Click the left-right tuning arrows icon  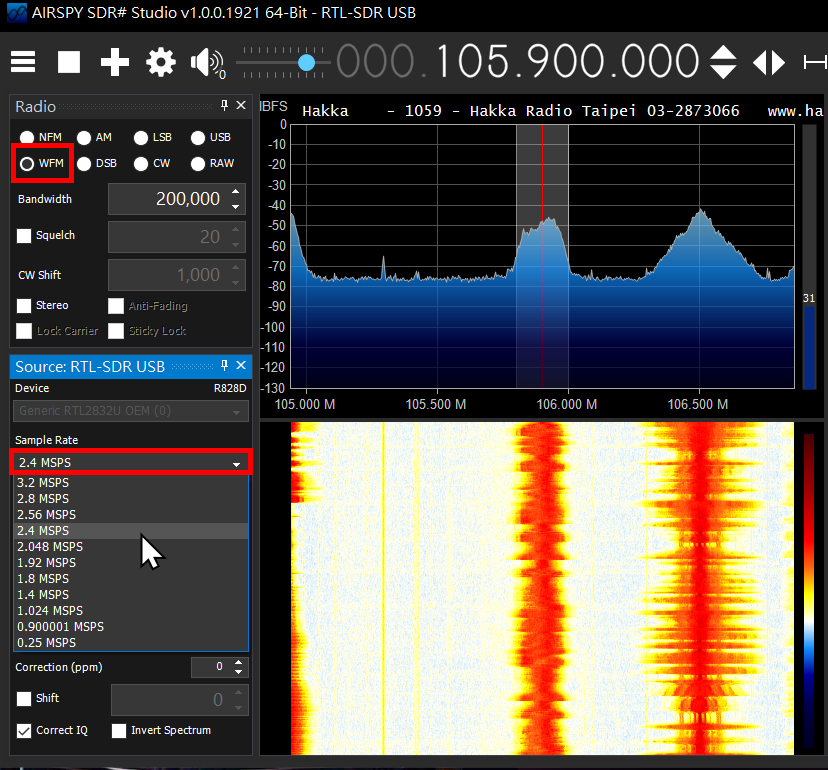click(x=769, y=62)
